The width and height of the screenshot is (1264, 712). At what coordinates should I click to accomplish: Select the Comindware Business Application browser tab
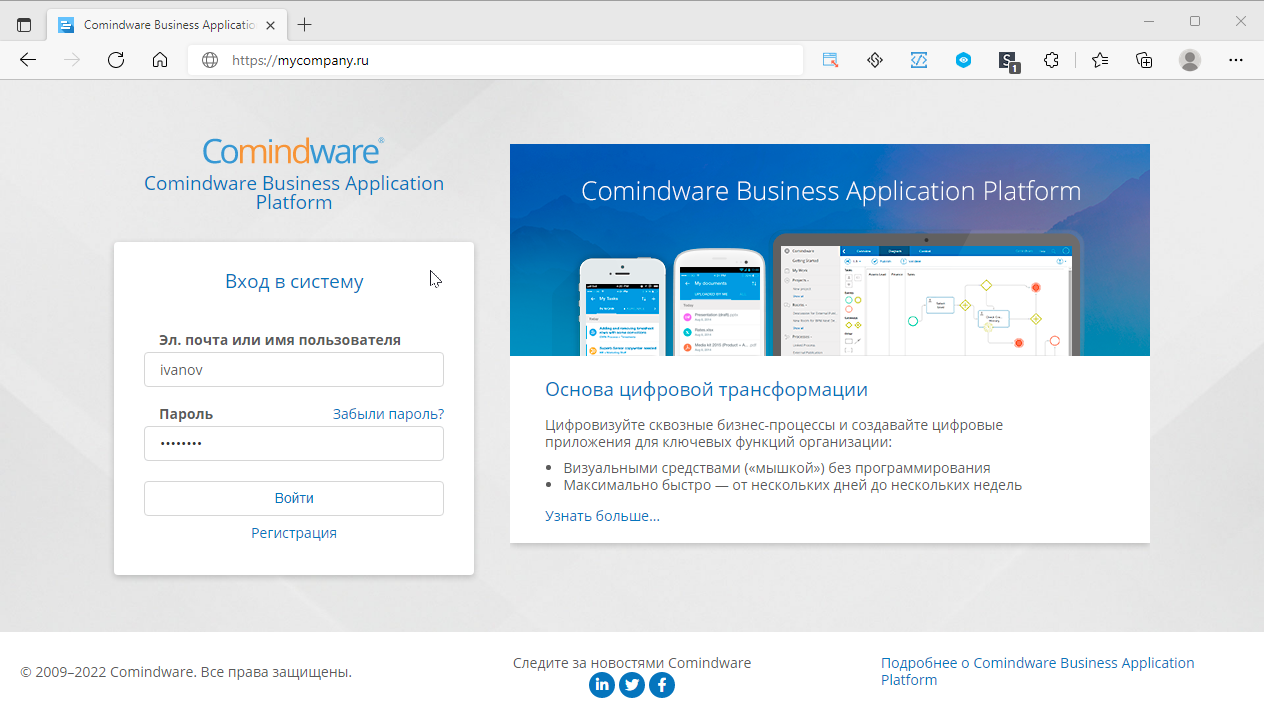(x=166, y=25)
